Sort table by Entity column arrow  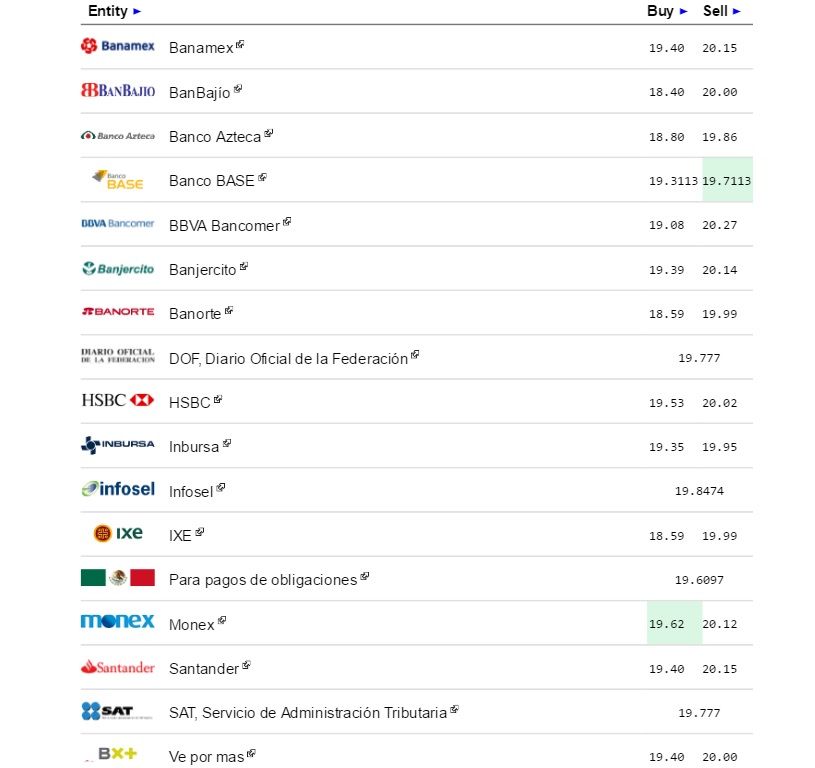(x=137, y=11)
